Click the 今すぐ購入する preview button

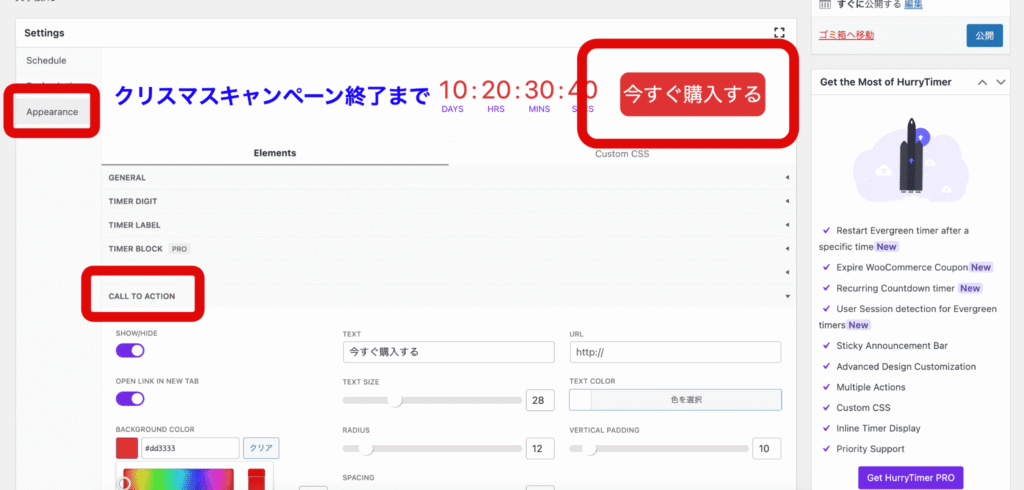(692, 94)
